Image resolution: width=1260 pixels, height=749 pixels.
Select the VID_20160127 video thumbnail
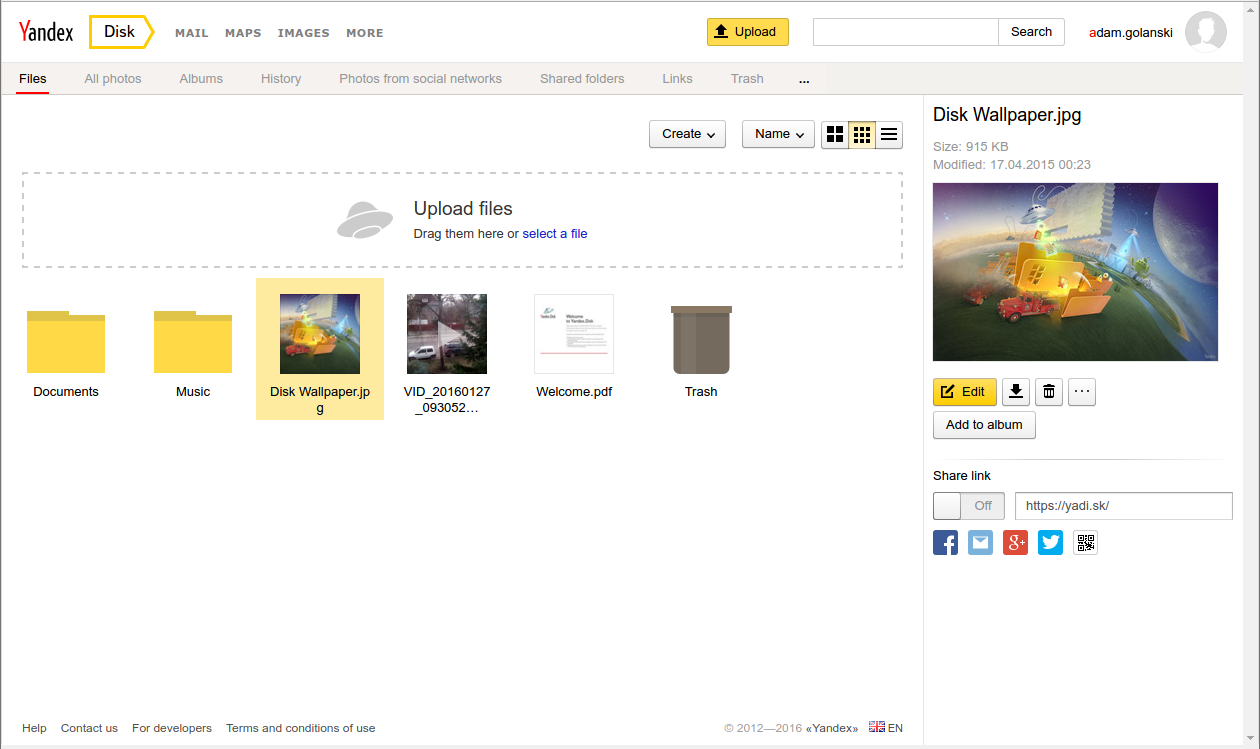(x=447, y=334)
